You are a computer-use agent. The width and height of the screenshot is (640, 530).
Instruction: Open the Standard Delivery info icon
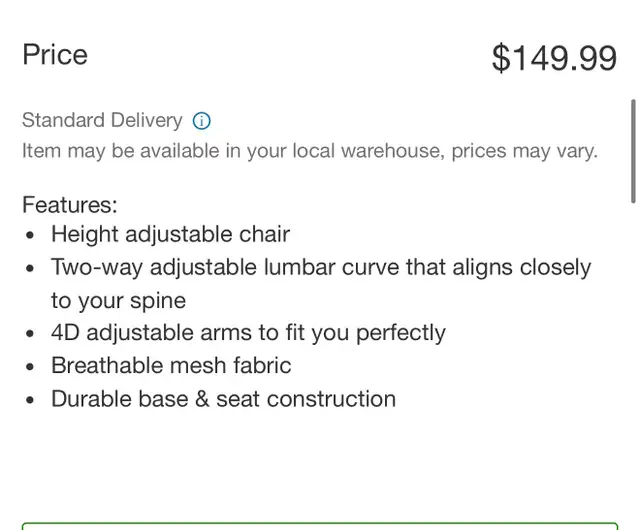[202, 121]
